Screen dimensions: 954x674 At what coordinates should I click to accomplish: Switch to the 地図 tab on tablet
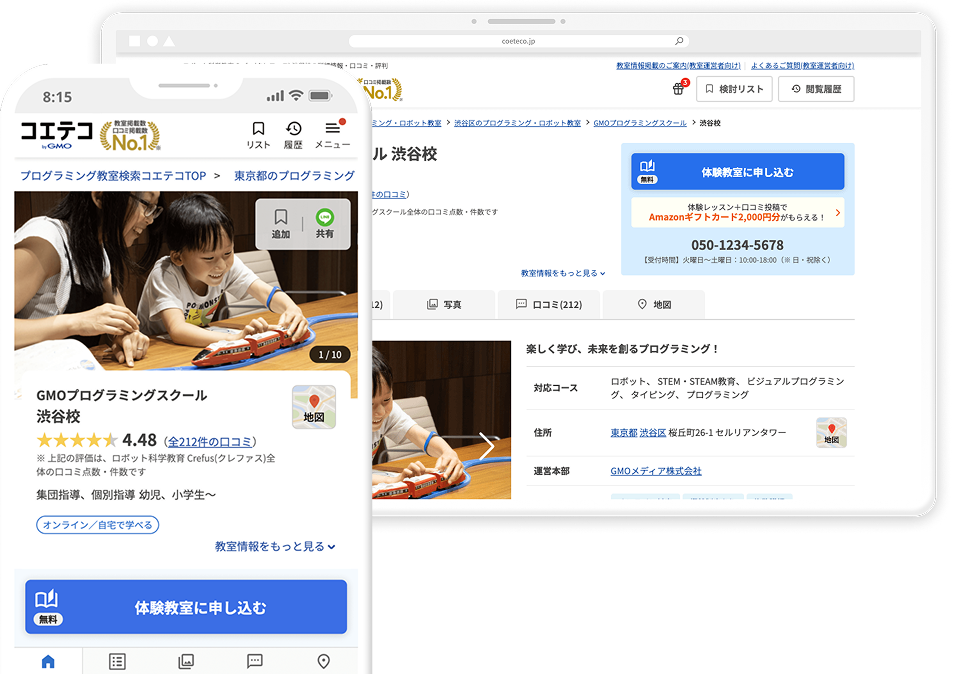(x=654, y=304)
